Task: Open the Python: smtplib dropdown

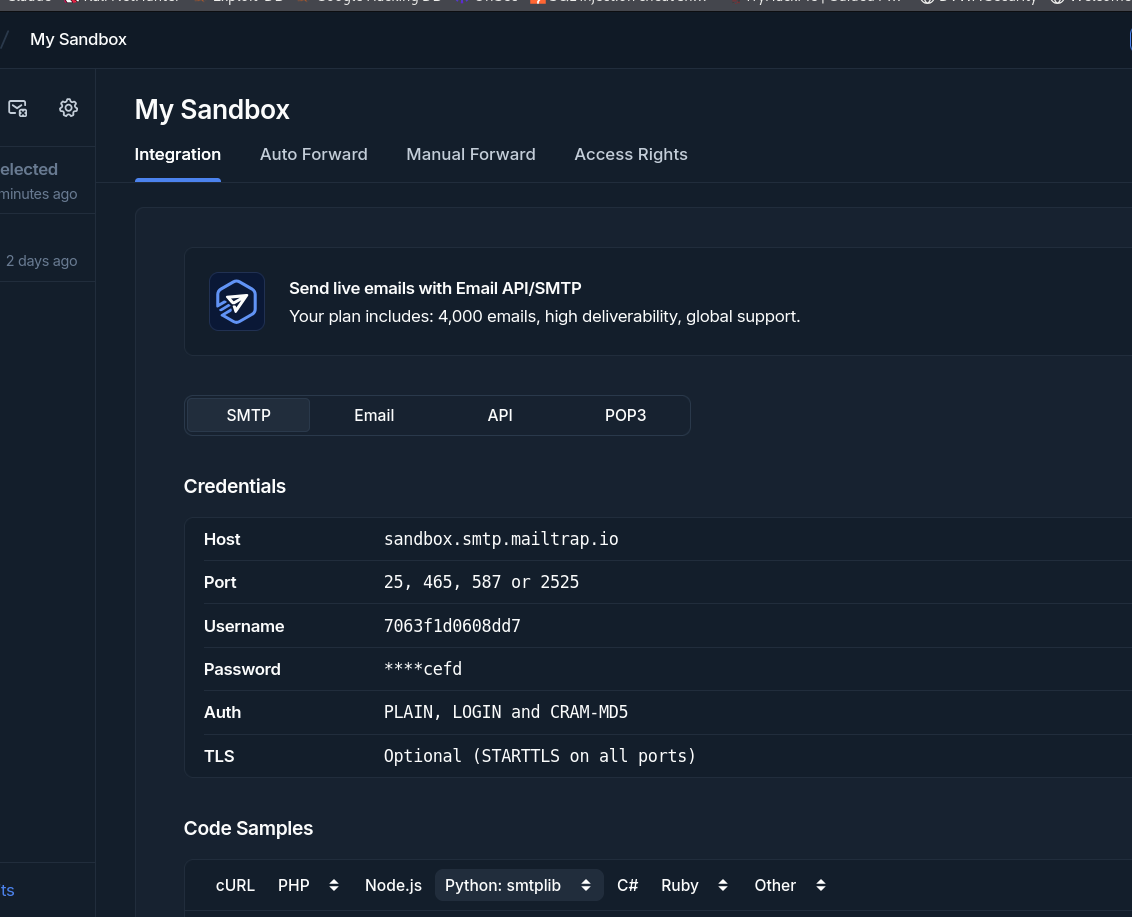Action: 518,885
